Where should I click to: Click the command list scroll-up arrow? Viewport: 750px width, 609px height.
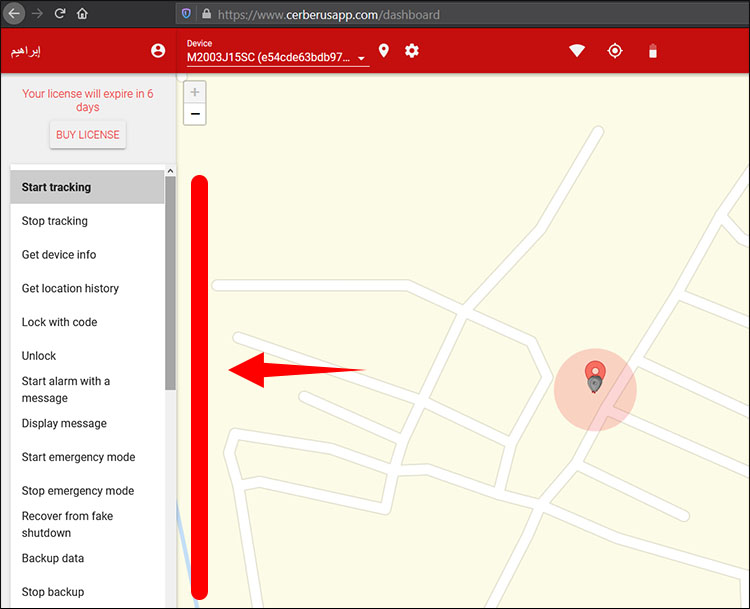pos(170,171)
